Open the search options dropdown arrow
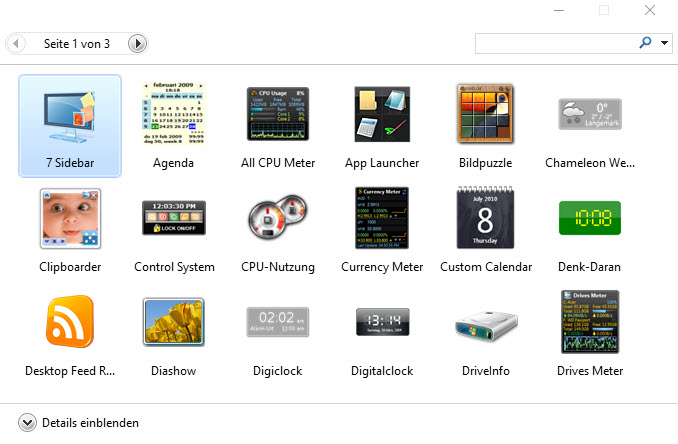The height and width of the screenshot is (444, 678). pos(664,43)
